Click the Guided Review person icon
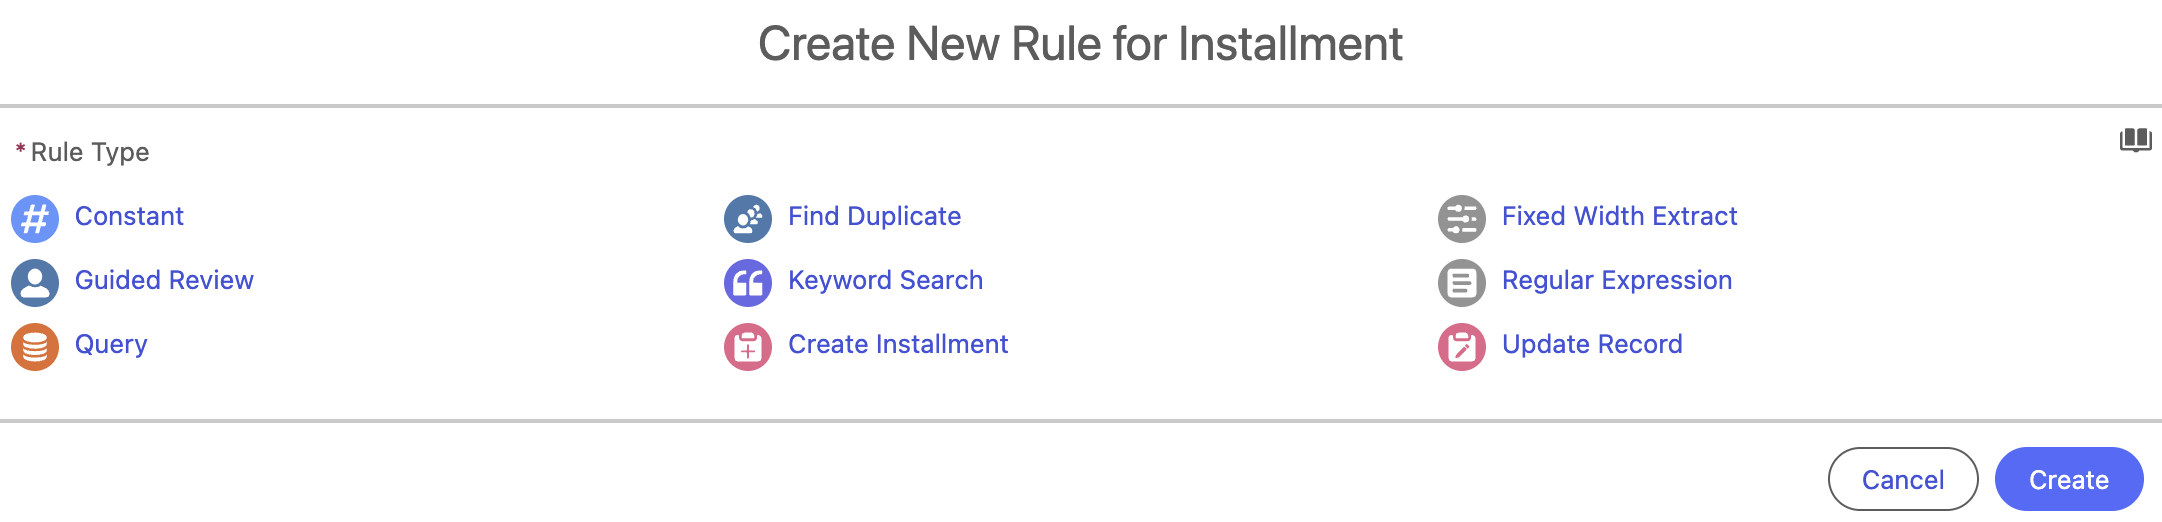Viewport: 2162px width, 522px height. click(x=35, y=282)
